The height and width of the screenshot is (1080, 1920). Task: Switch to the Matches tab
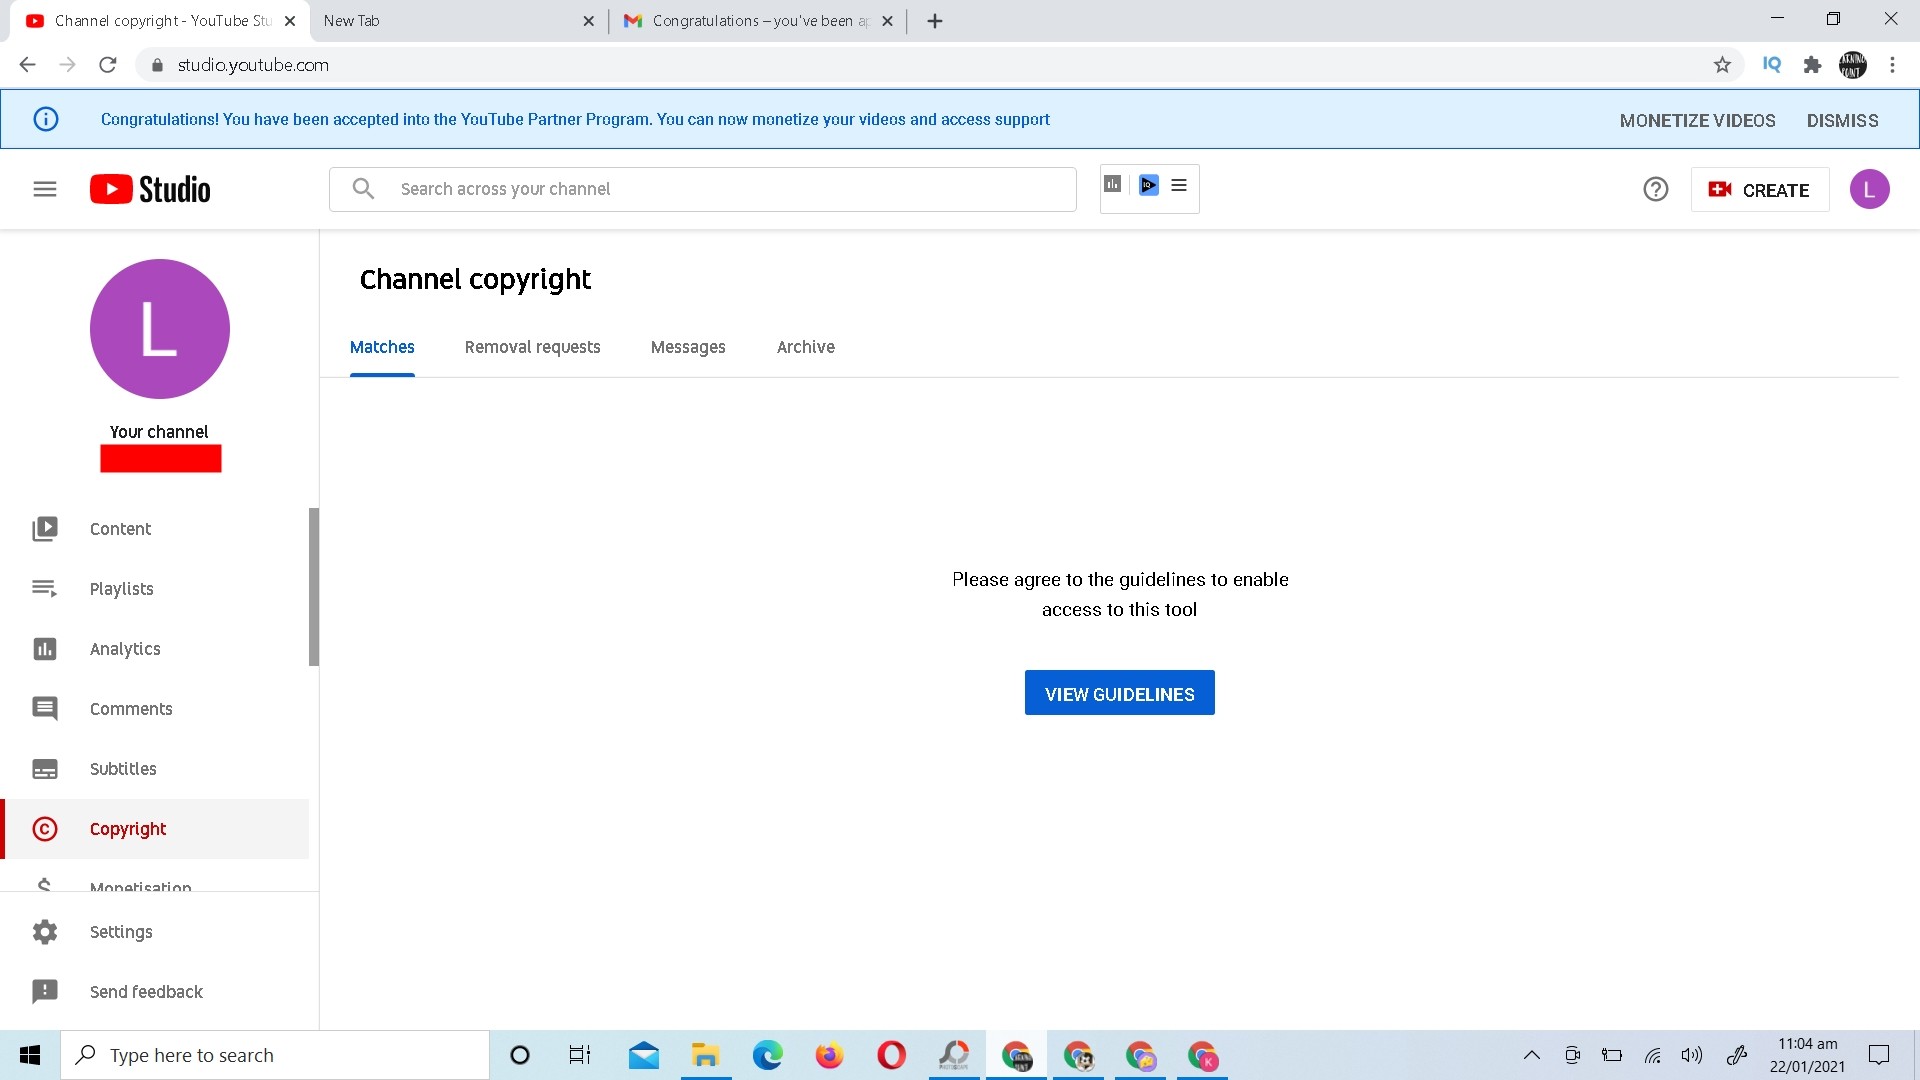382,347
